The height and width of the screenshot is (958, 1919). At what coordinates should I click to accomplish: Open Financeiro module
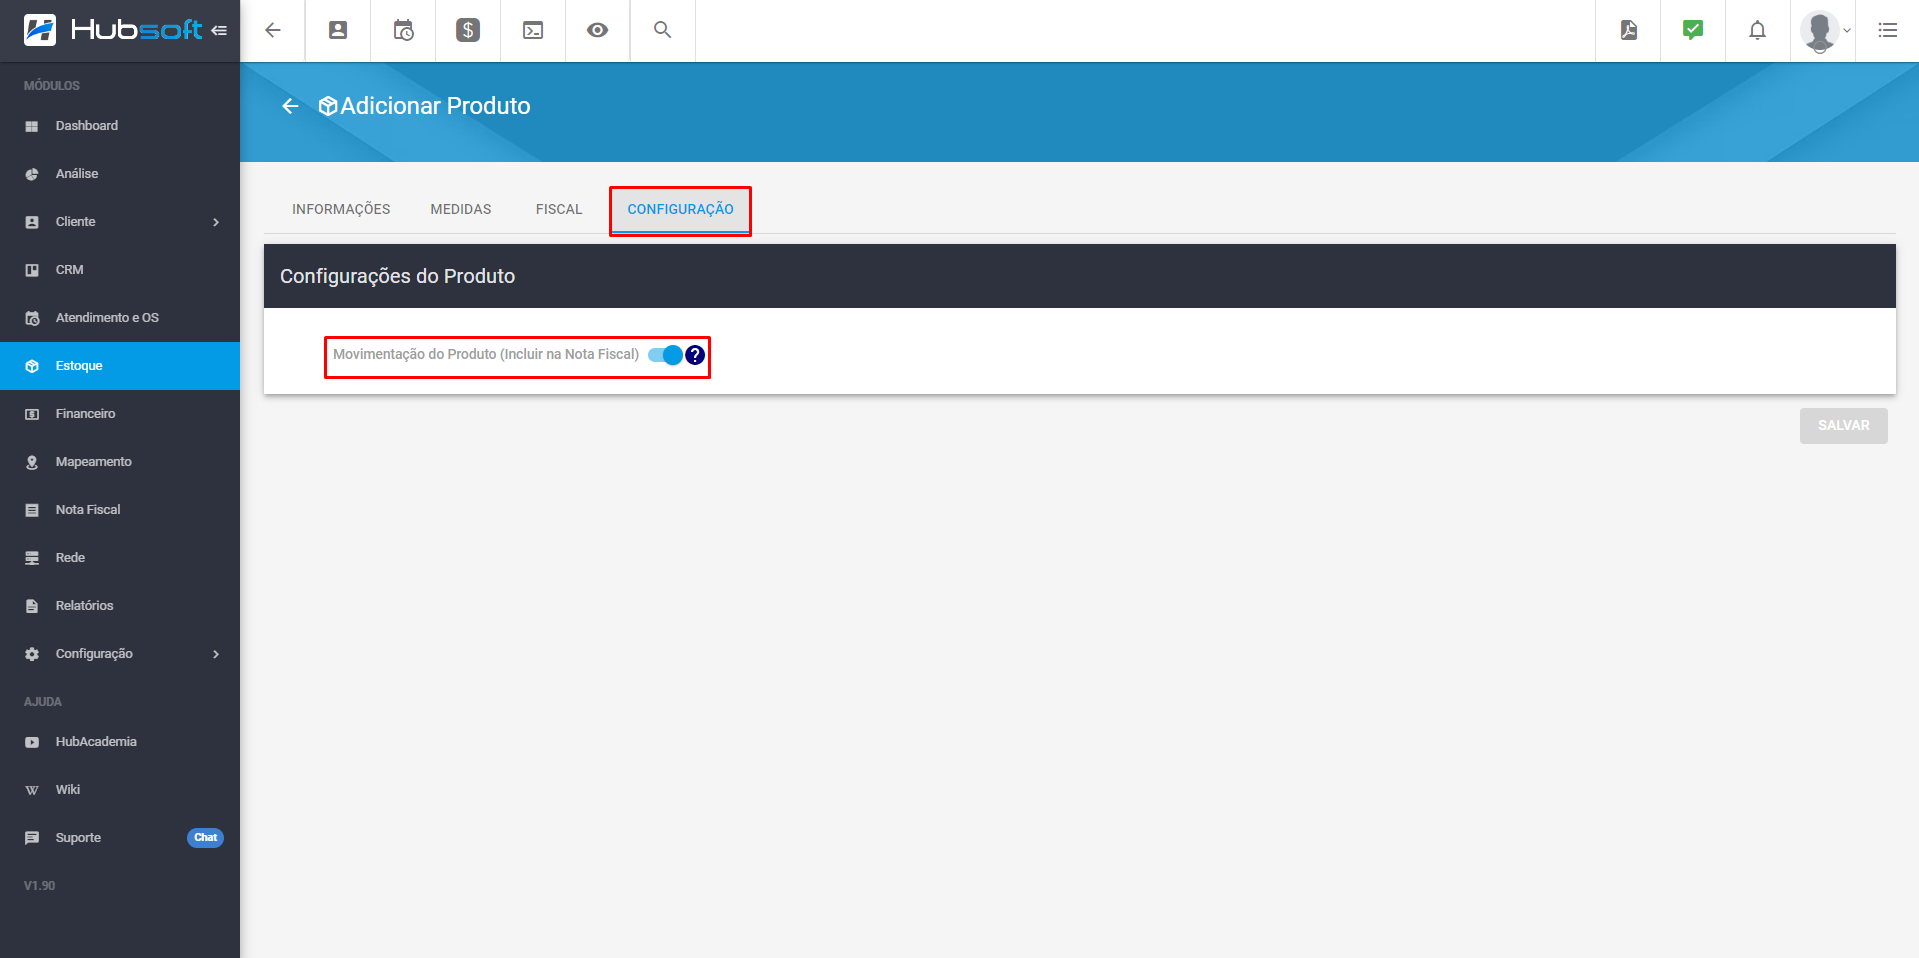120,414
